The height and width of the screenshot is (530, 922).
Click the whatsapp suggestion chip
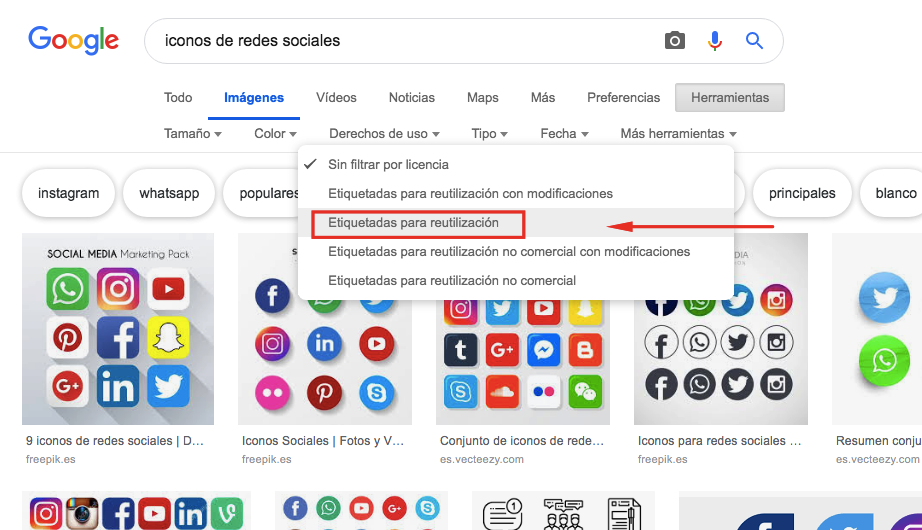point(169,193)
